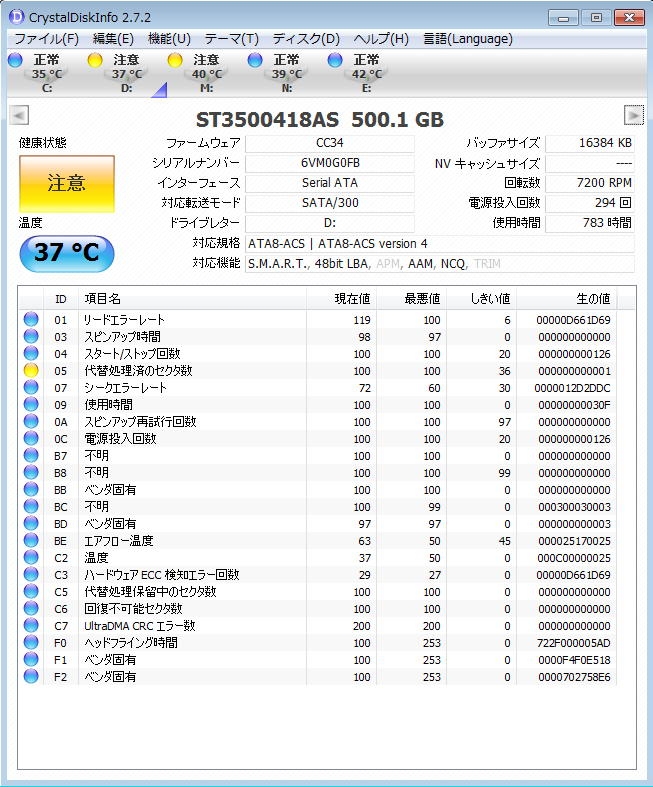The height and width of the screenshot is (787, 653).
Task: Click blue status icon of row 0A
Action: click(x=31, y=422)
